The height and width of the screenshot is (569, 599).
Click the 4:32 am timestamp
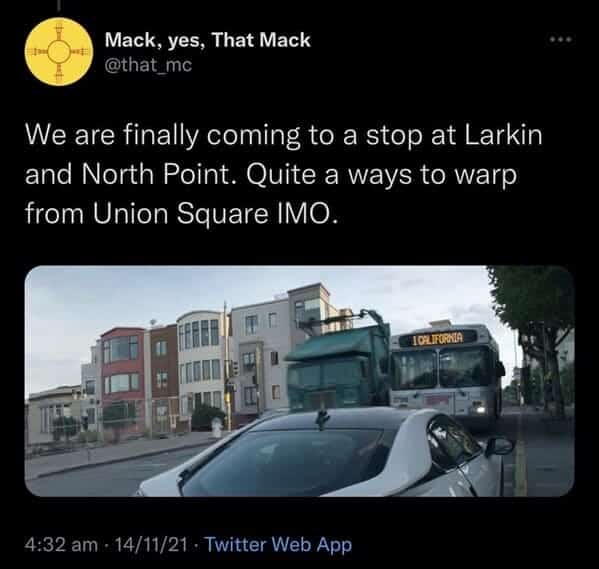62,545
